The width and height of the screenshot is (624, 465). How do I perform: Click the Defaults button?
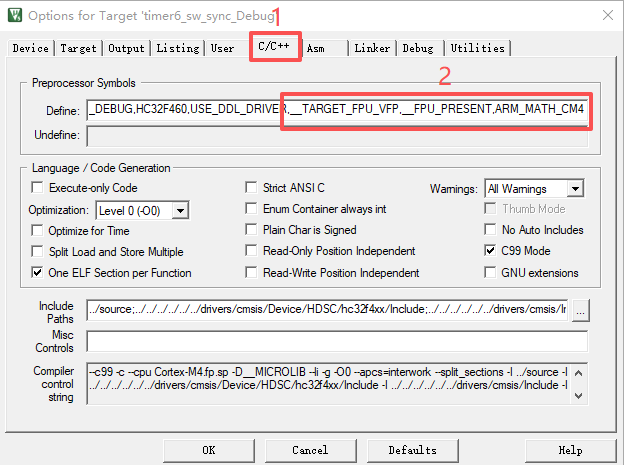click(x=413, y=450)
